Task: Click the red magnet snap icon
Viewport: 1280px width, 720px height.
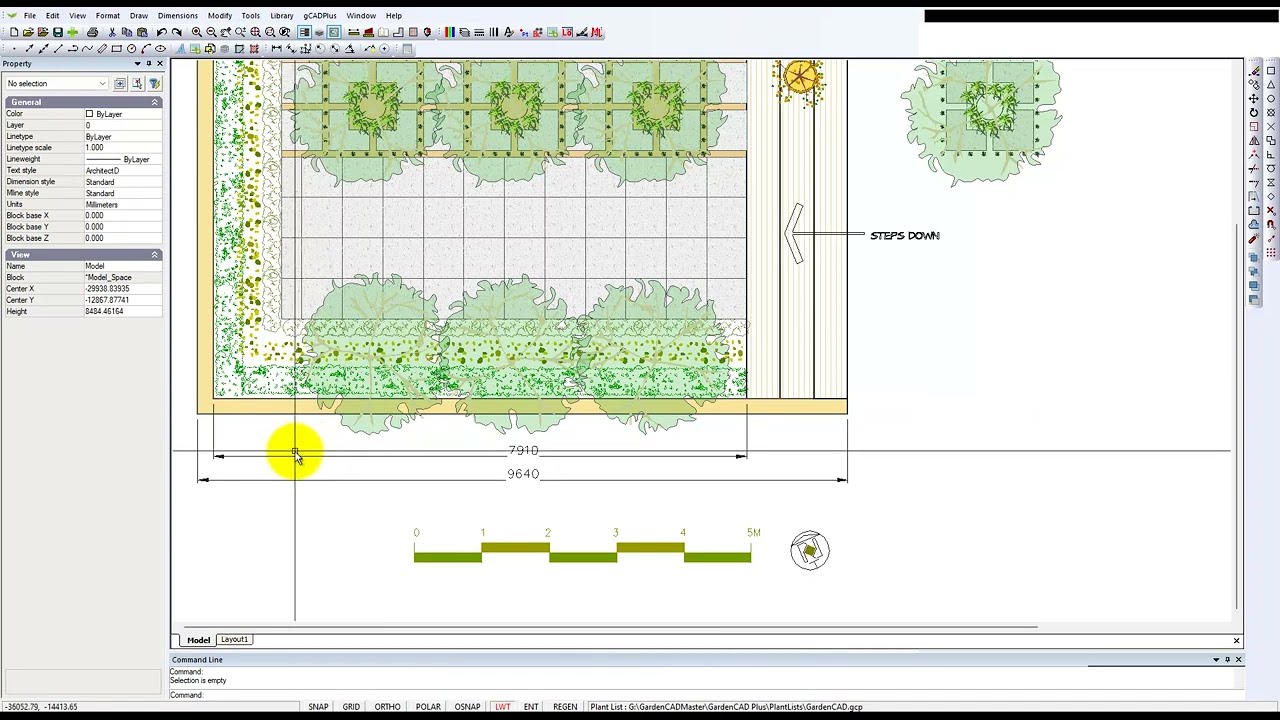Action: pos(1271,225)
